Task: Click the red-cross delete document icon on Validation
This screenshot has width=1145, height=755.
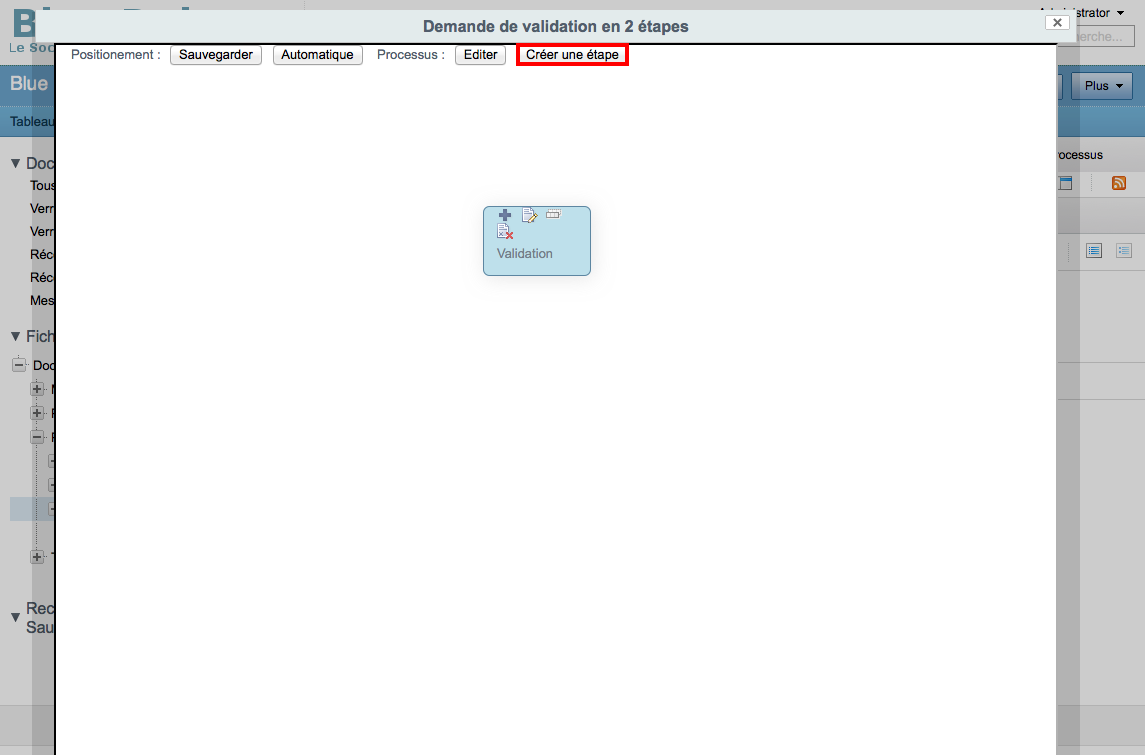Action: coord(505,232)
